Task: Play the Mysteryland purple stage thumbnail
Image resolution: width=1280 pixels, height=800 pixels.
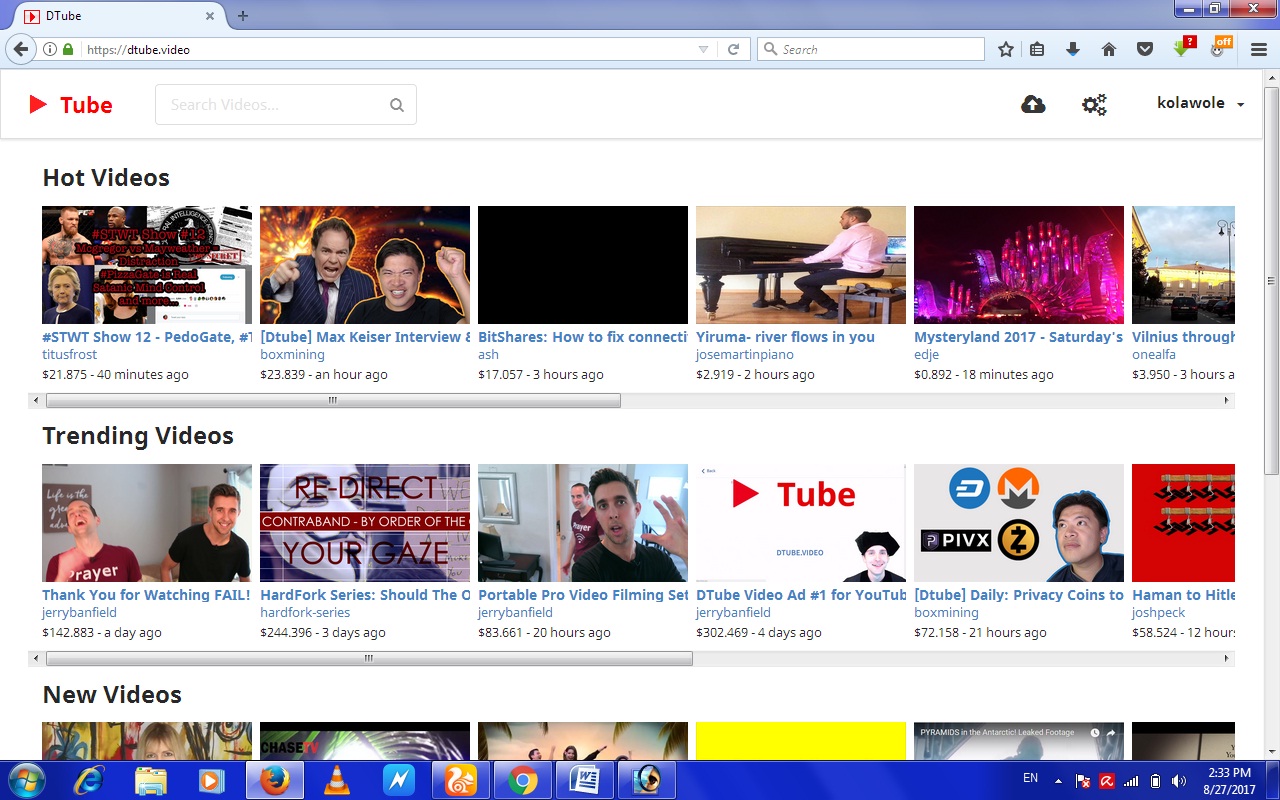Action: pyautogui.click(x=1019, y=265)
